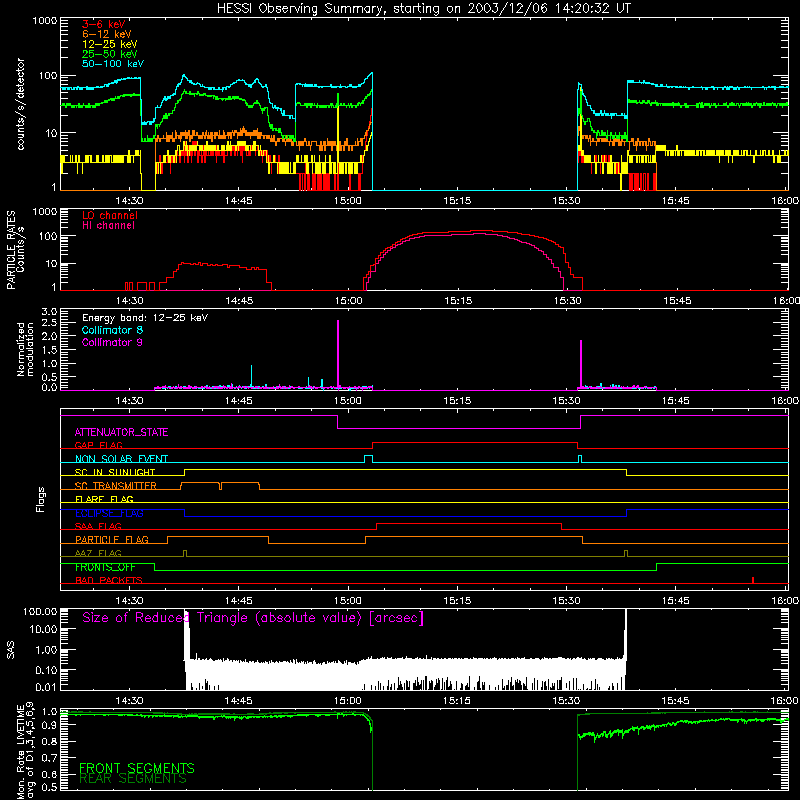
Task: Select the Collimator 9 legend label
Action: 112,342
